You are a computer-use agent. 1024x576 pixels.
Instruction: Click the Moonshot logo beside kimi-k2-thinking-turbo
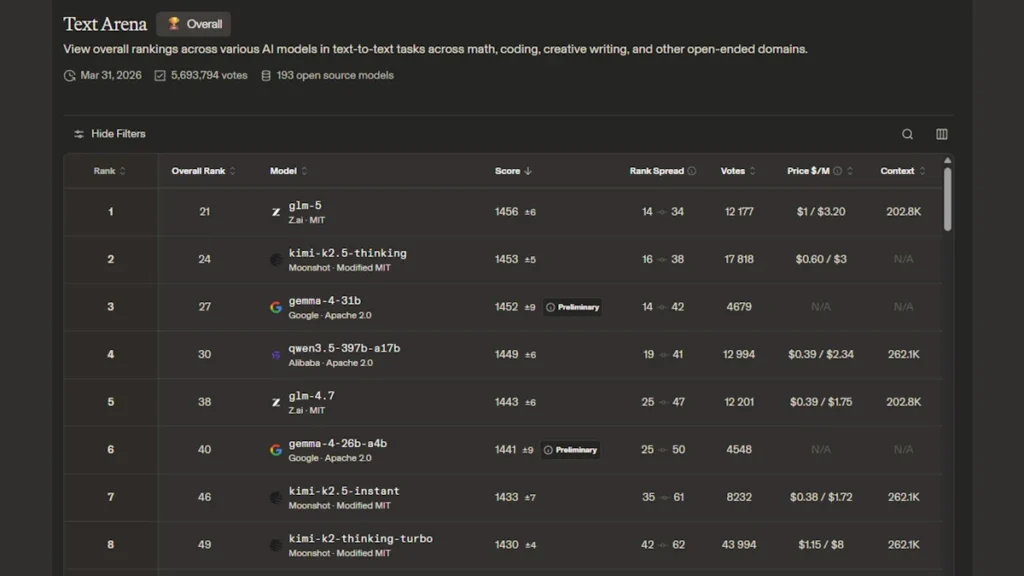click(276, 545)
